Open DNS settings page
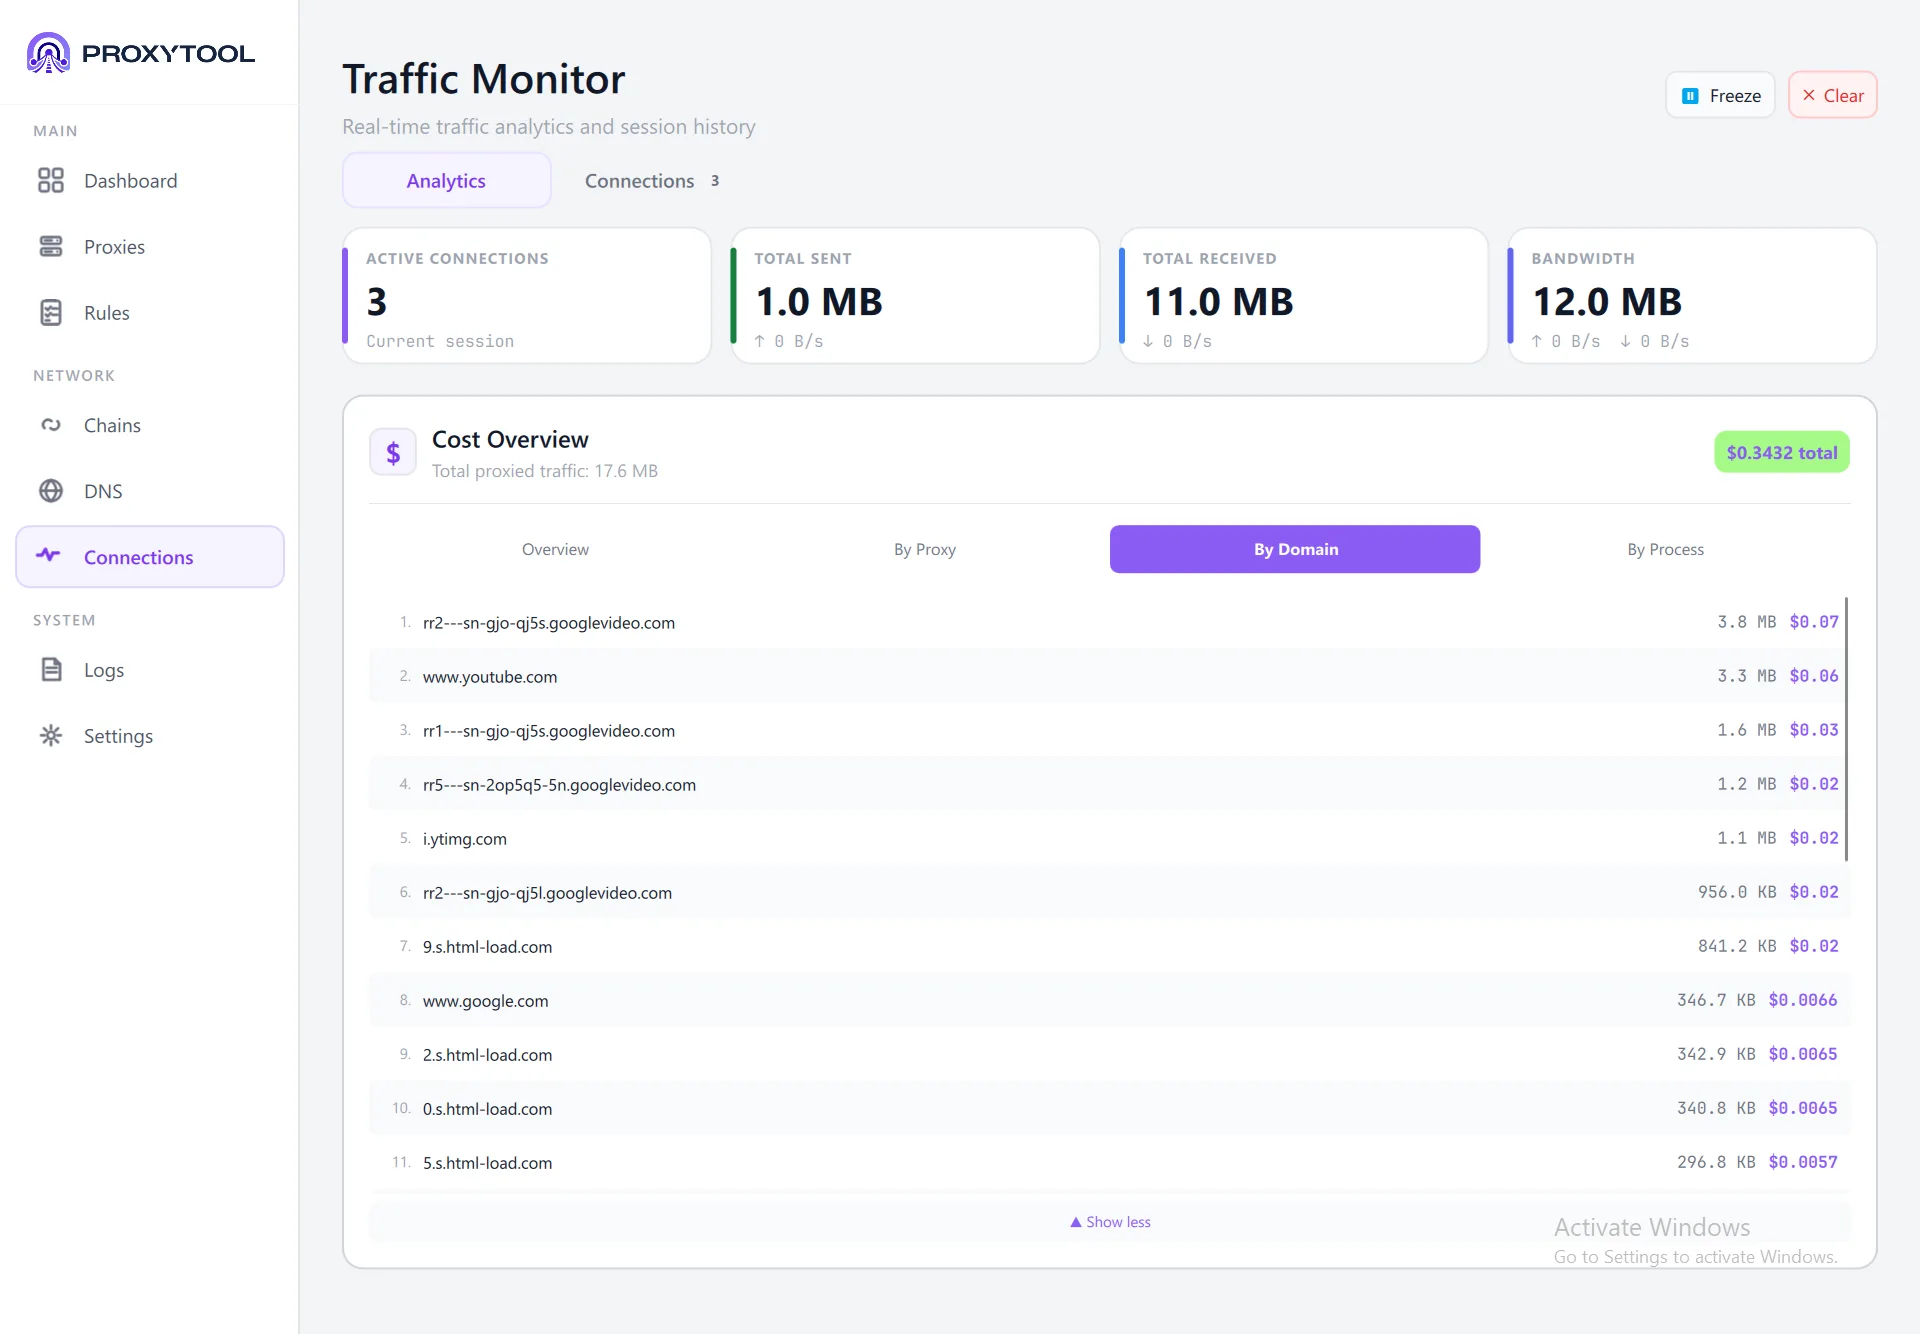This screenshot has height=1334, width=1920. tap(150, 491)
